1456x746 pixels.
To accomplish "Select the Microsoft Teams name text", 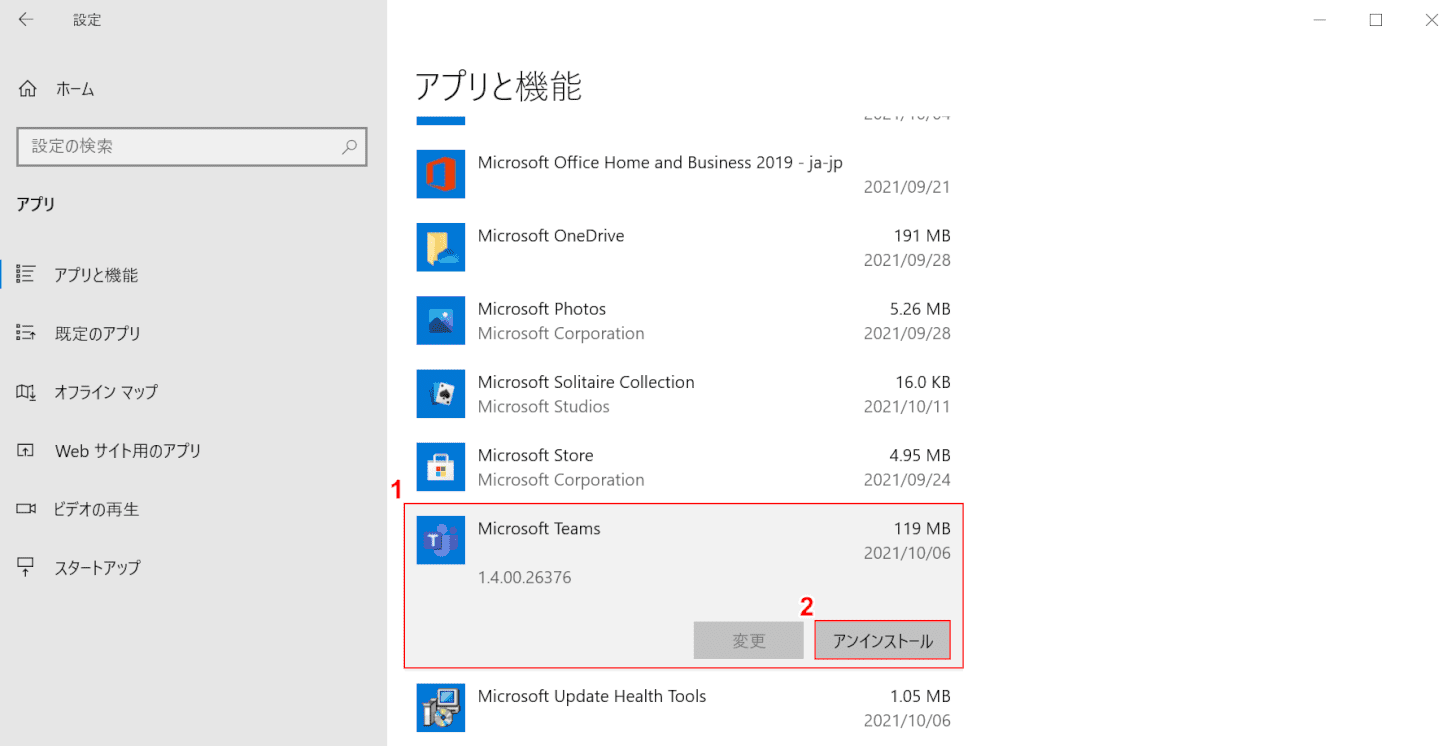I will click(x=539, y=528).
